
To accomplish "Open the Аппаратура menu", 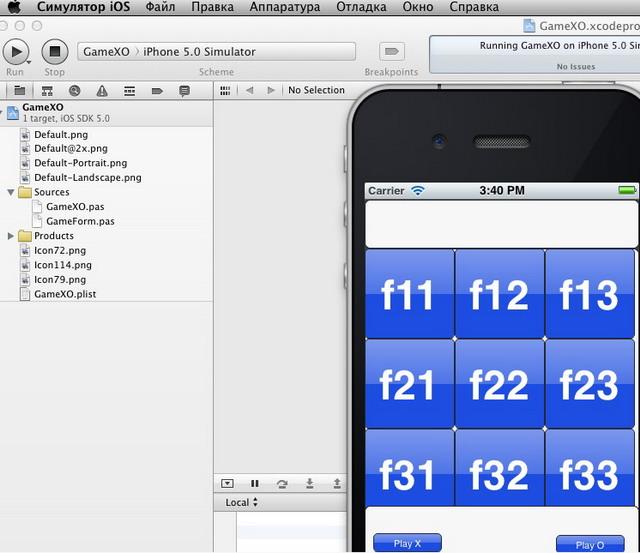I will point(285,7).
